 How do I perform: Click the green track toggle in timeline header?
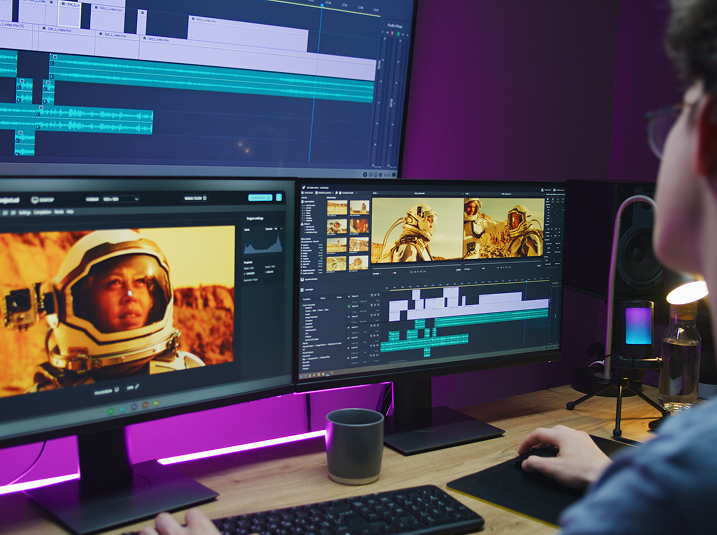coord(351,307)
